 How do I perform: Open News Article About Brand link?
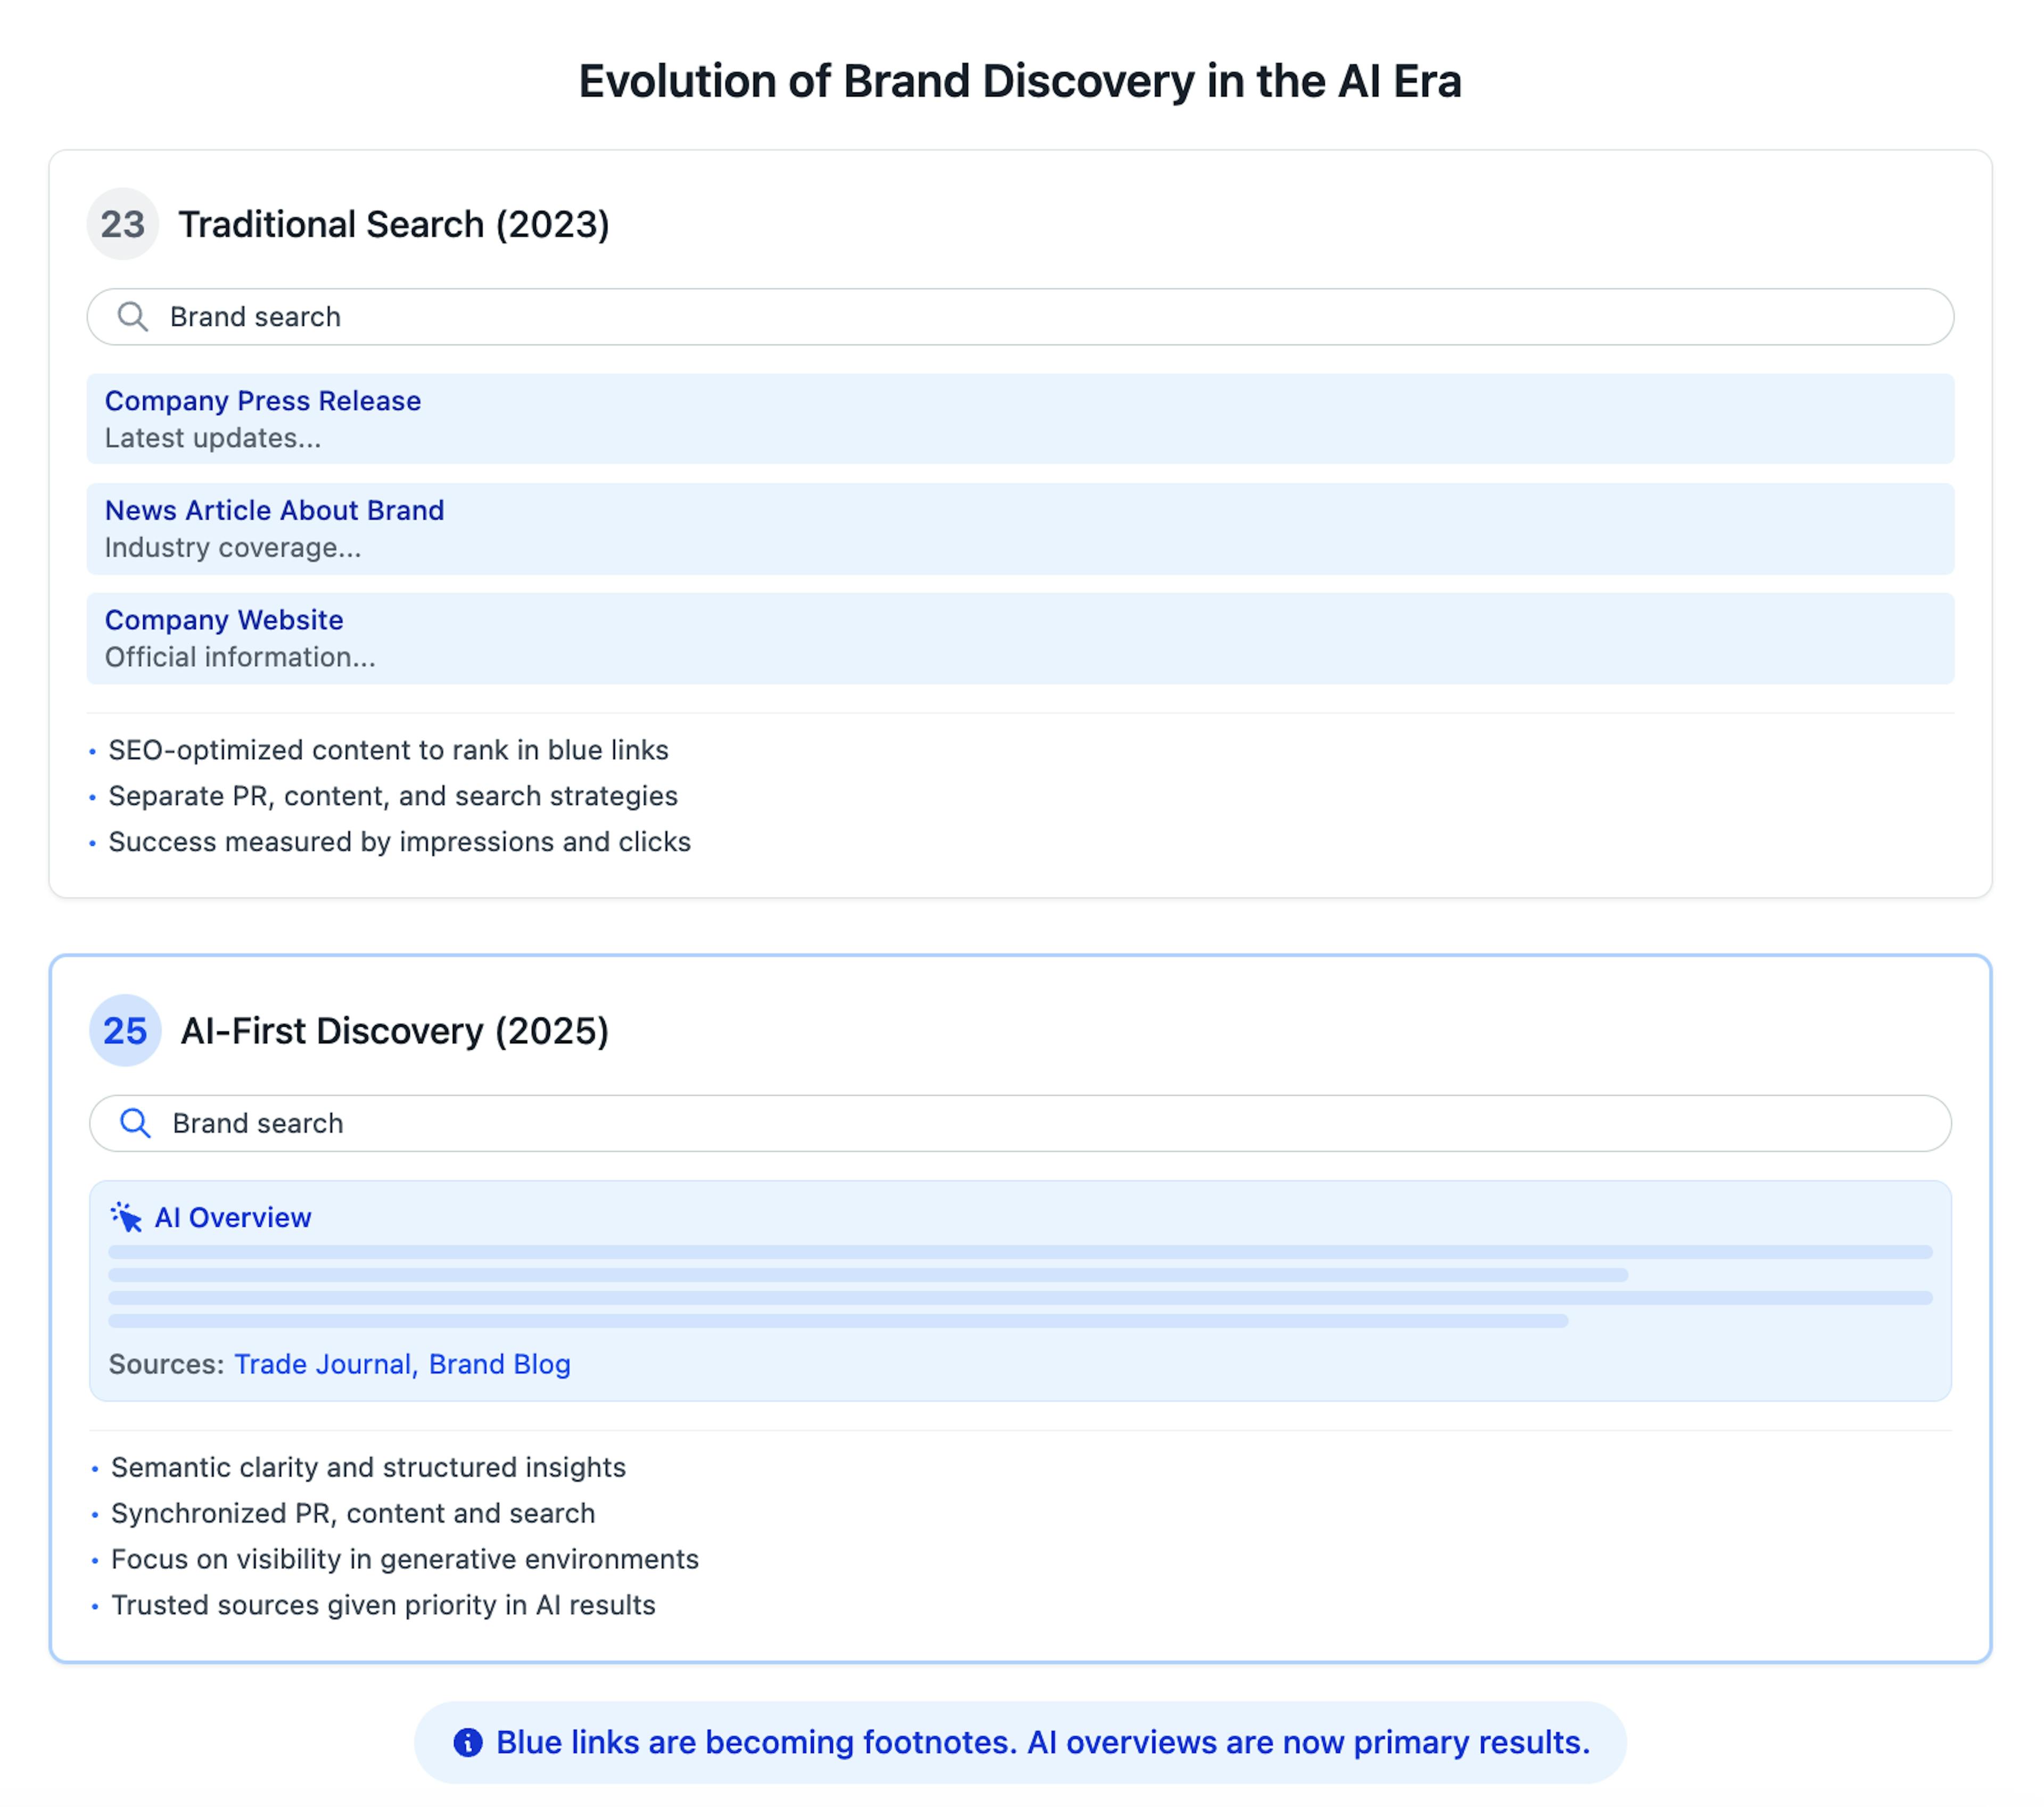274,510
